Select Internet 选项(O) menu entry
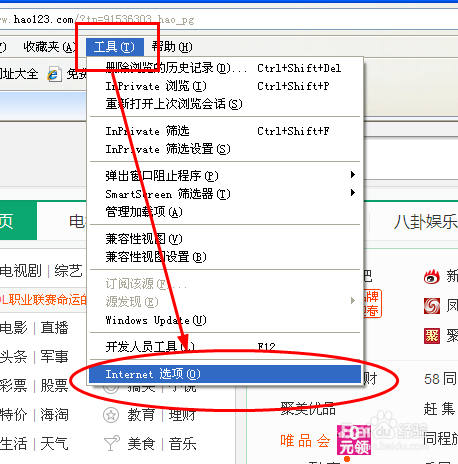 point(225,374)
